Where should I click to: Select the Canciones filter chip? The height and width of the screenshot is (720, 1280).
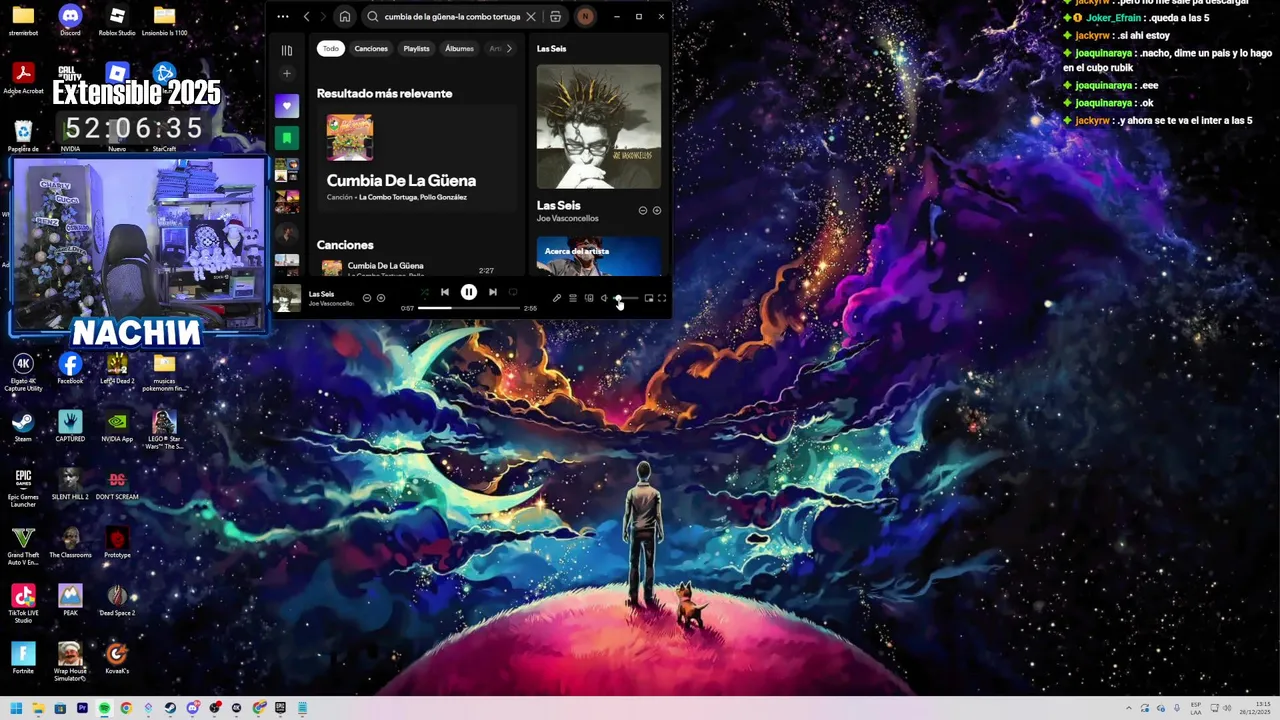click(x=371, y=48)
